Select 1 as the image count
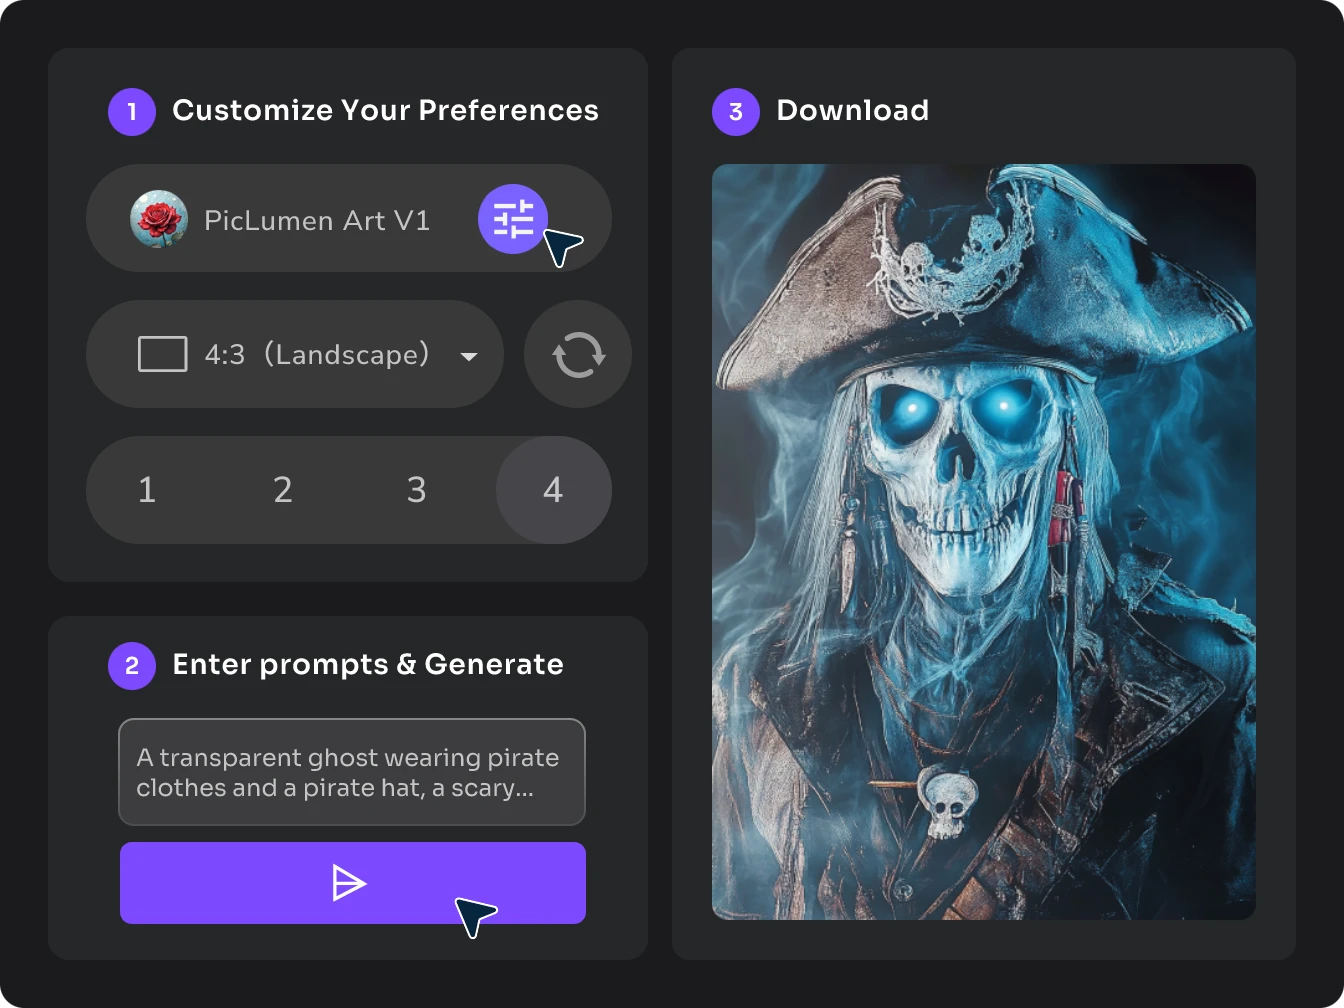The height and width of the screenshot is (1008, 1344). [146, 490]
